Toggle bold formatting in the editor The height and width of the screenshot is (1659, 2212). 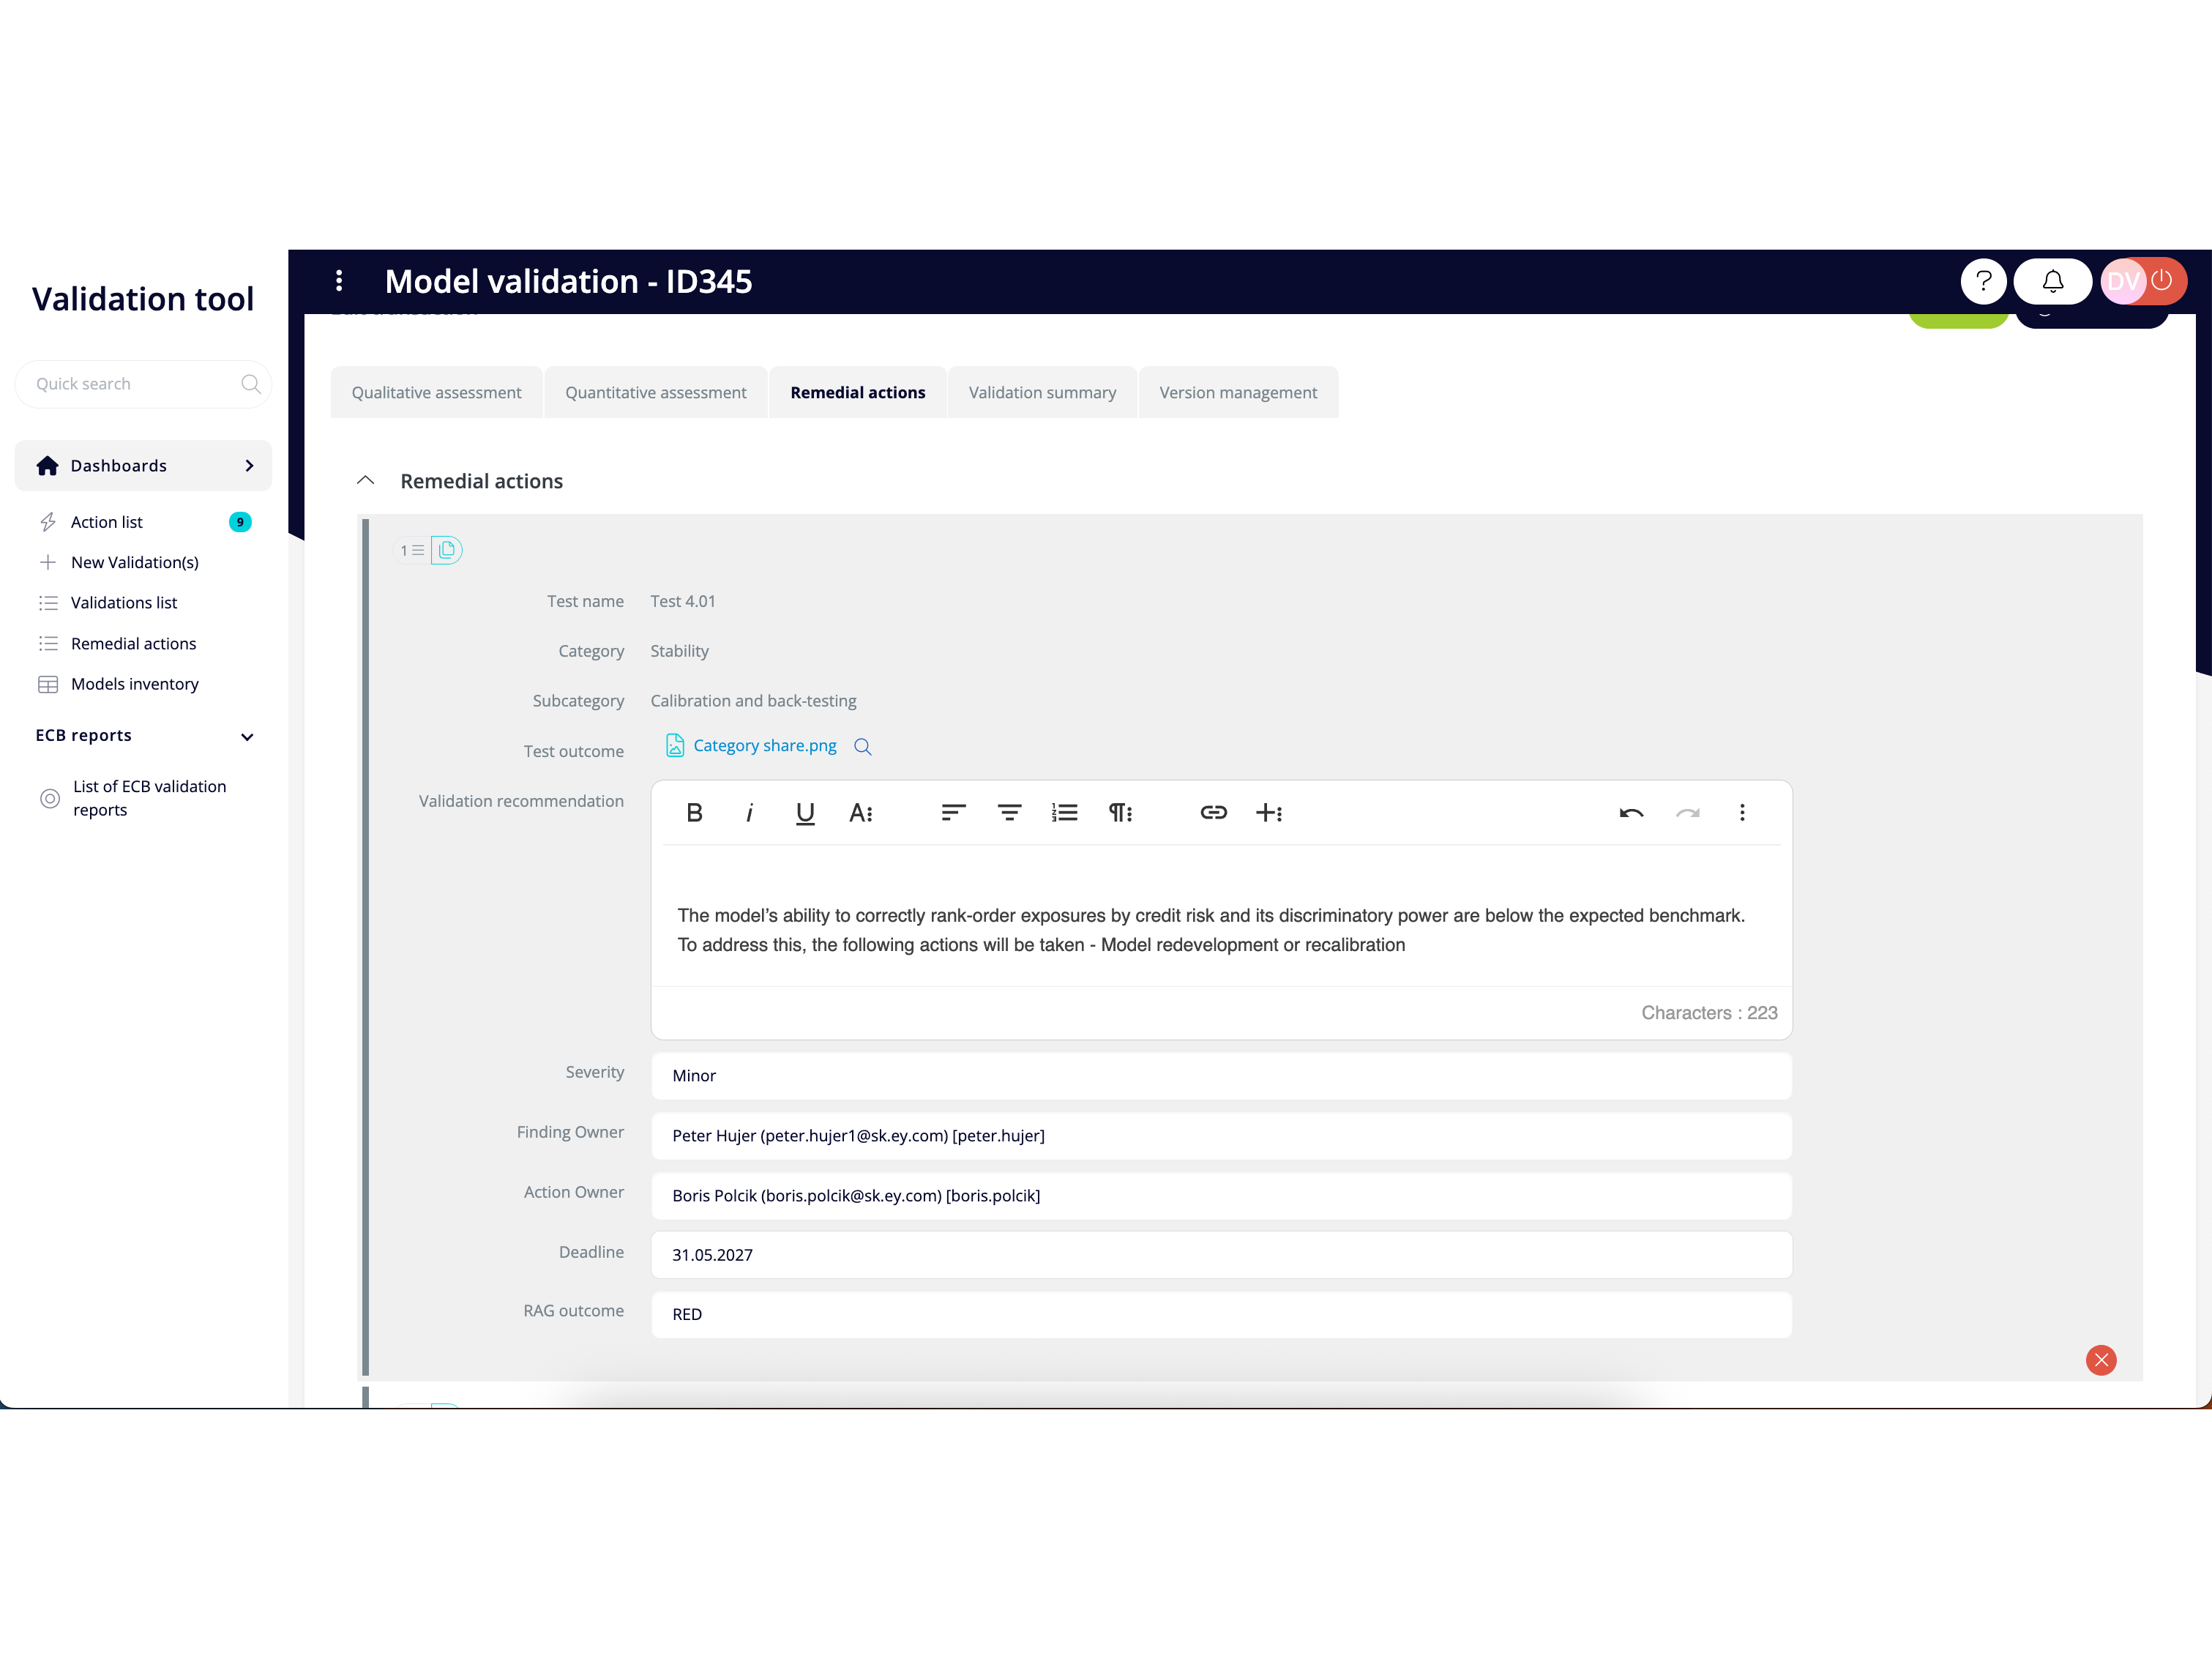[x=694, y=813]
